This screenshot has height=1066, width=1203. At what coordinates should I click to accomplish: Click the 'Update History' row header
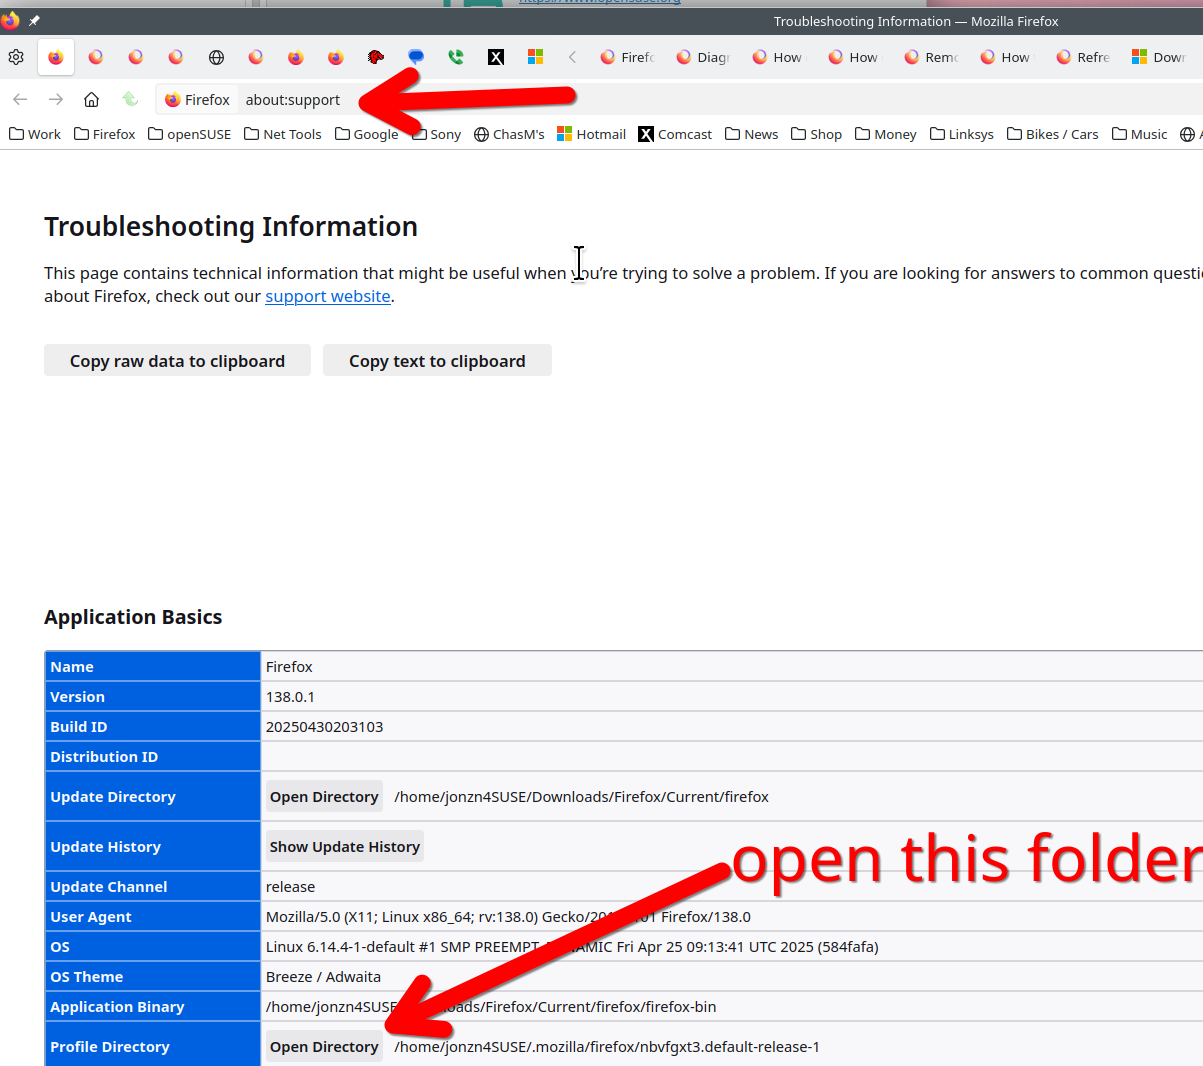tap(153, 847)
